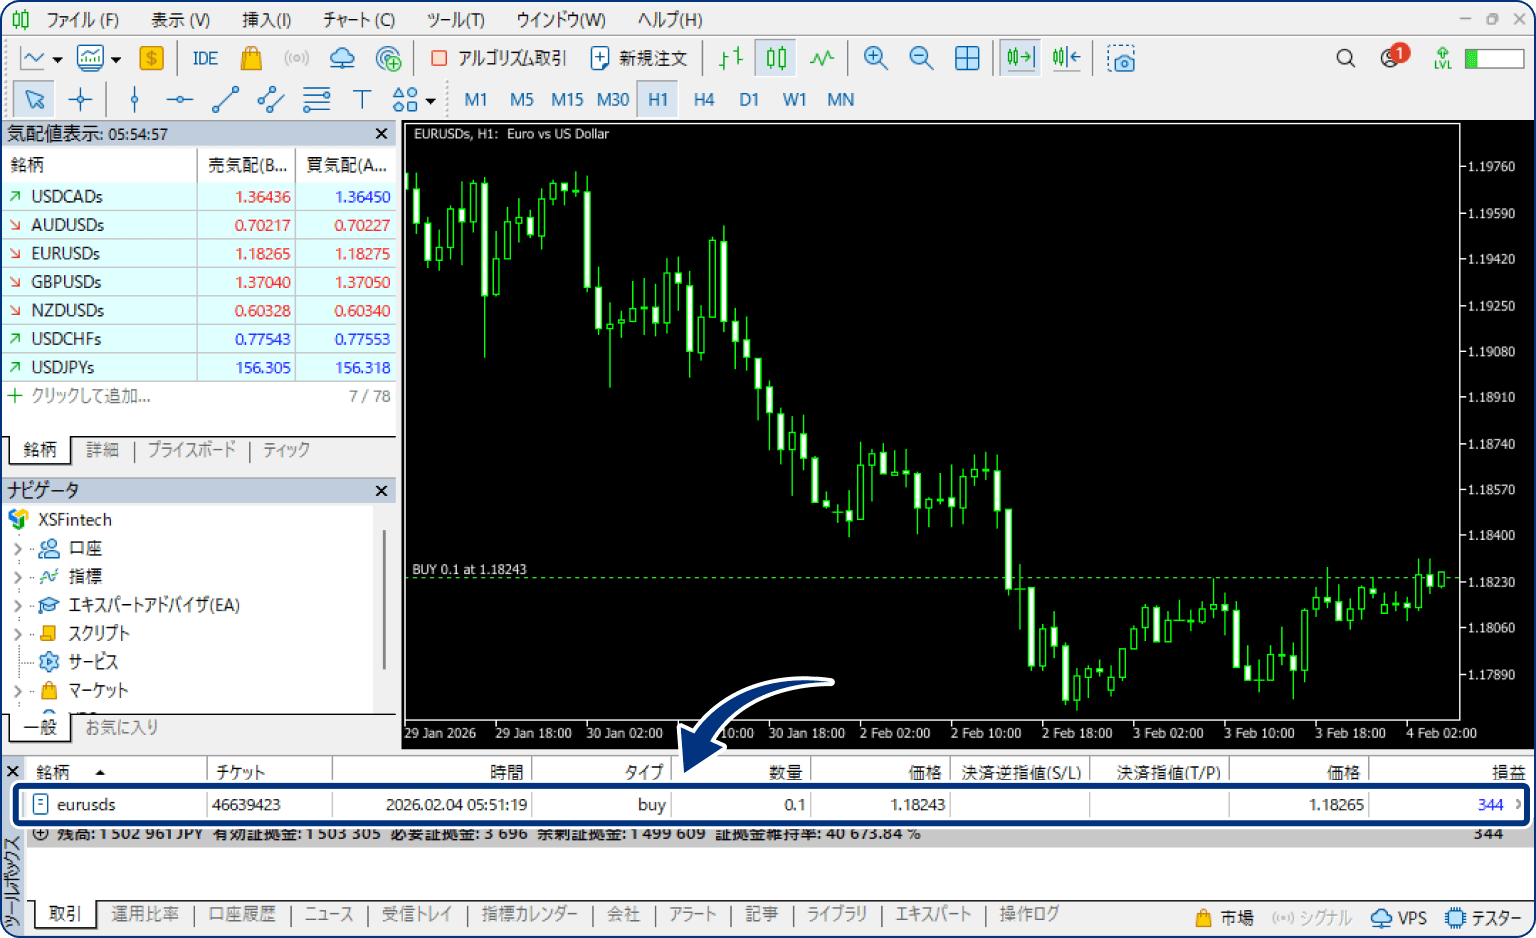
Task: Open the chart type dropdown arrow
Action: pyautogui.click(x=57, y=60)
